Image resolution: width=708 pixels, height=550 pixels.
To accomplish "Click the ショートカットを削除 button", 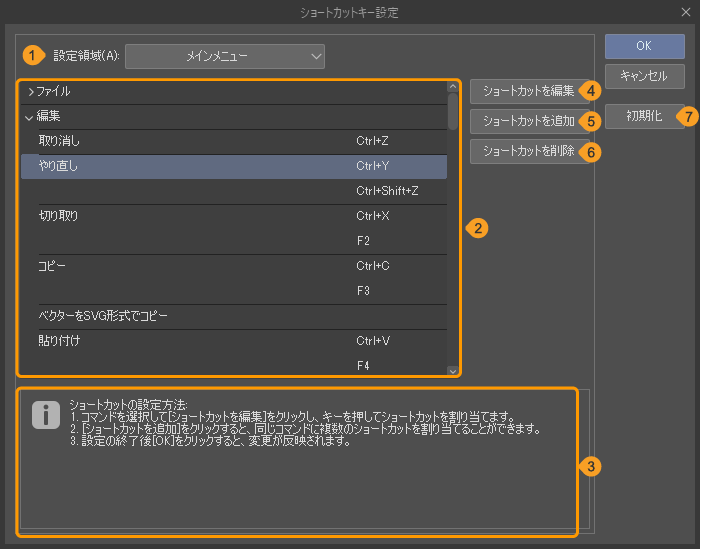I will coord(527,151).
